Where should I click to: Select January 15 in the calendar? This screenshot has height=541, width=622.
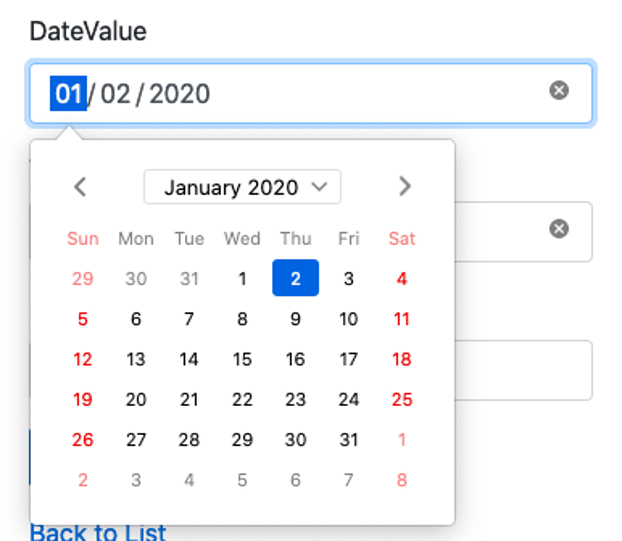coord(242,359)
